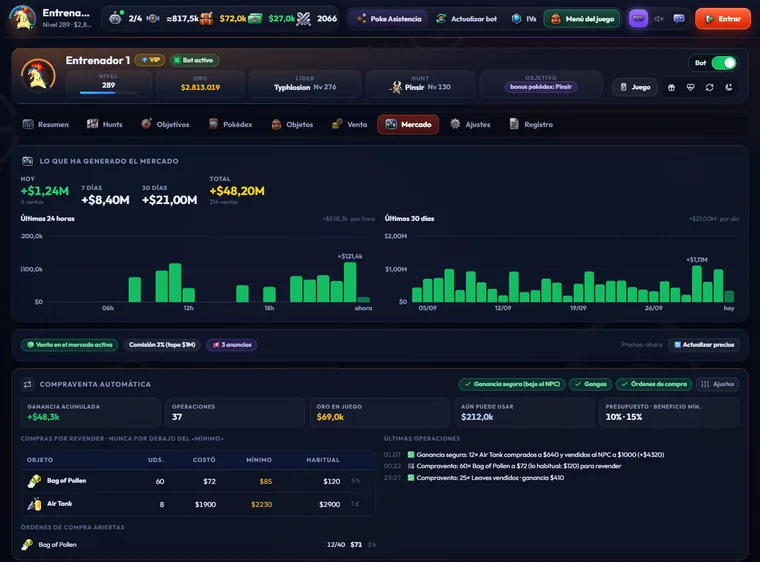The image size is (760, 562).
Task: Click the TOTAL +$48,20M value
Action: click(x=237, y=191)
